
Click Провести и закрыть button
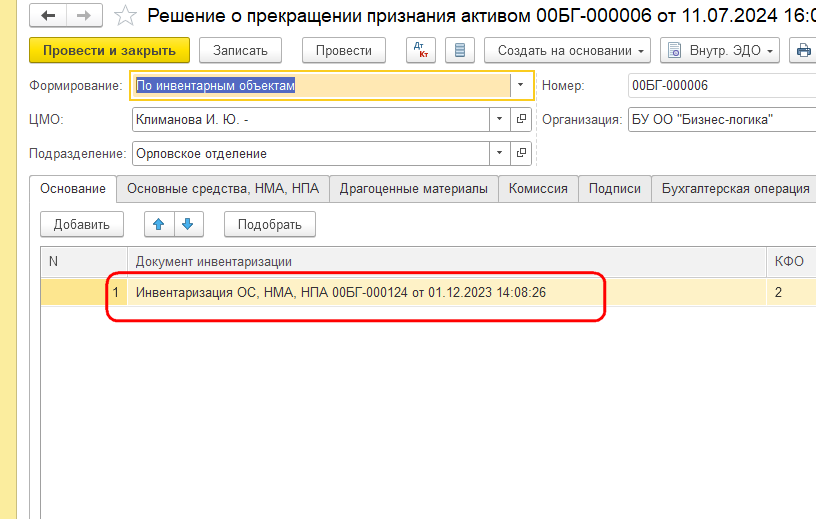(x=109, y=50)
